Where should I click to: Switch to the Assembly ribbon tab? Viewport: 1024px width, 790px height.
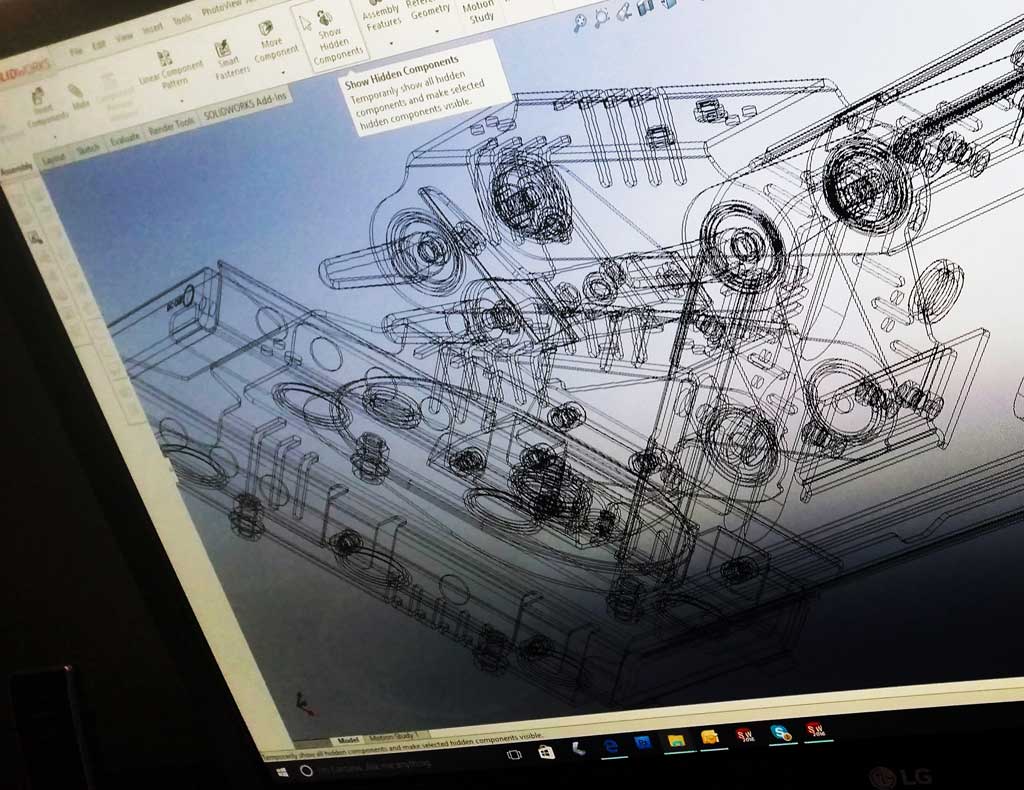tap(16, 170)
